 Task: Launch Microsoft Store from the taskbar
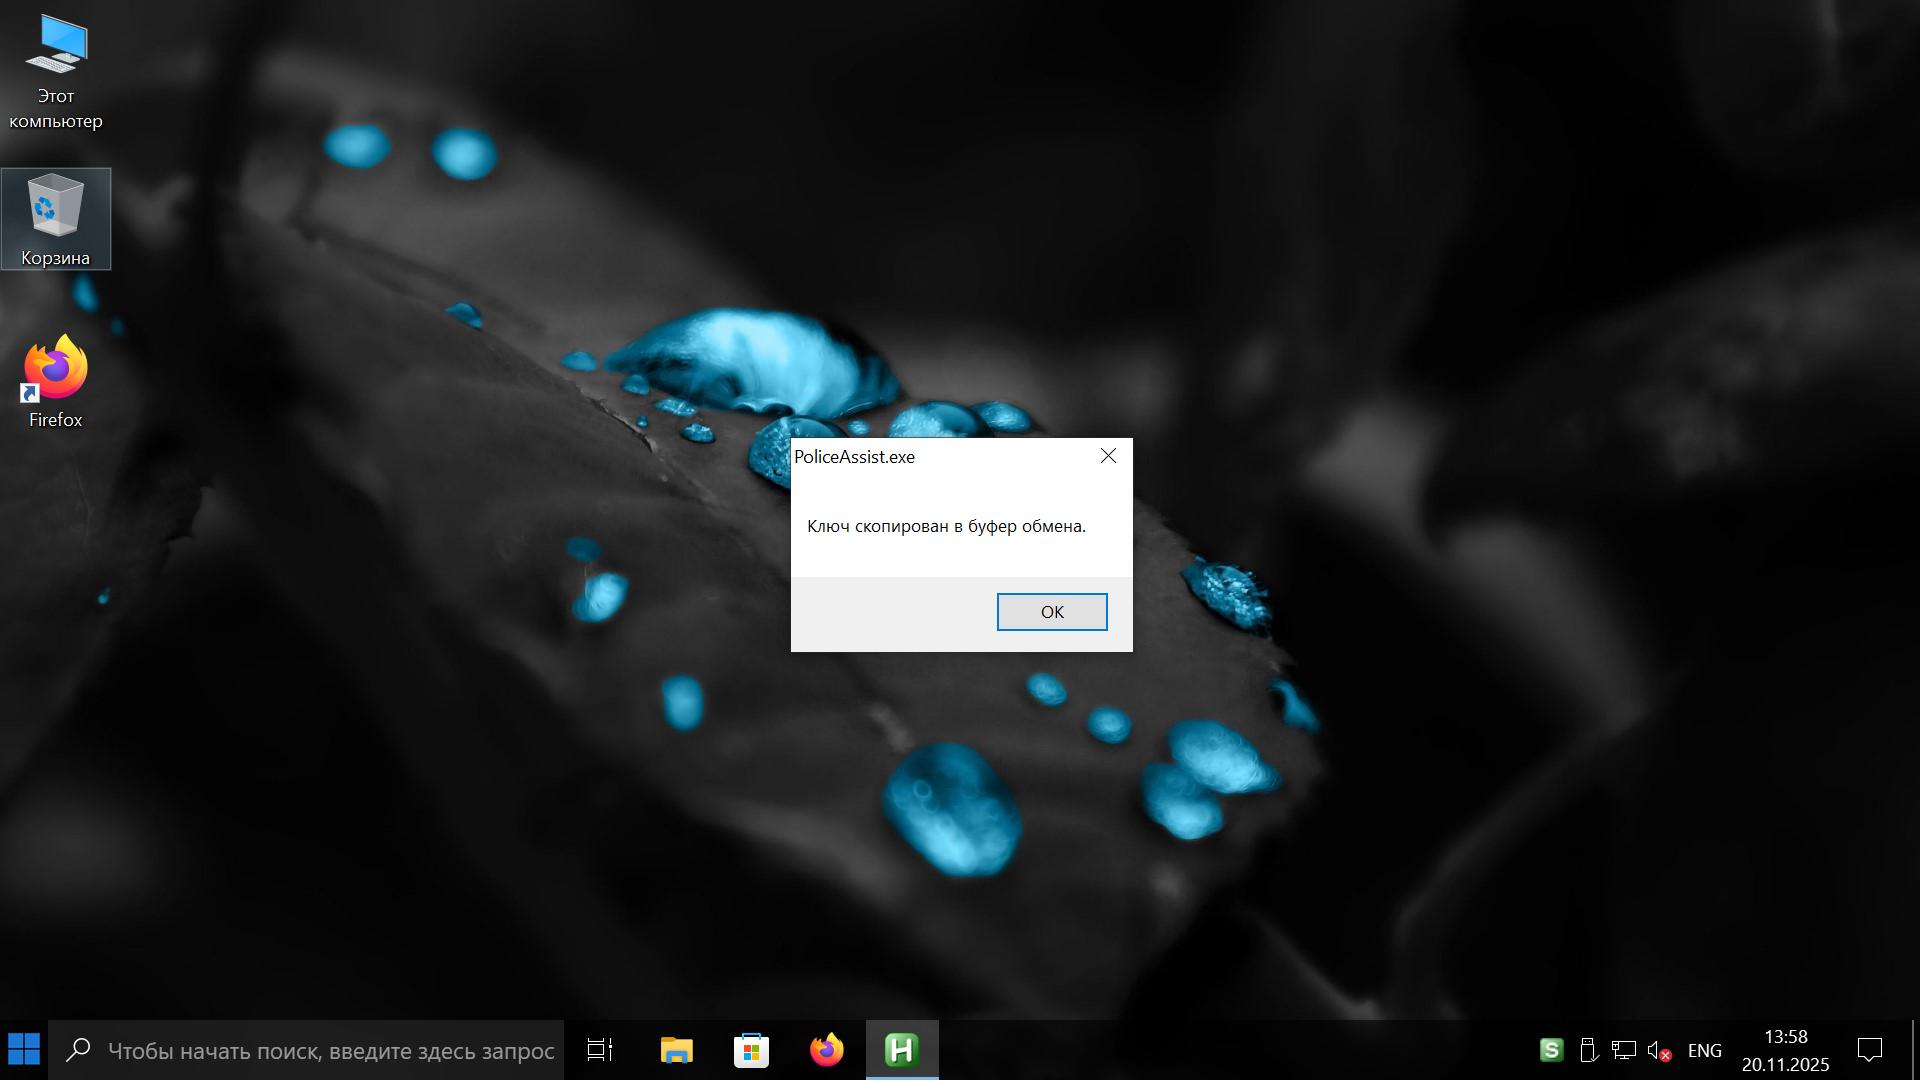[751, 1050]
